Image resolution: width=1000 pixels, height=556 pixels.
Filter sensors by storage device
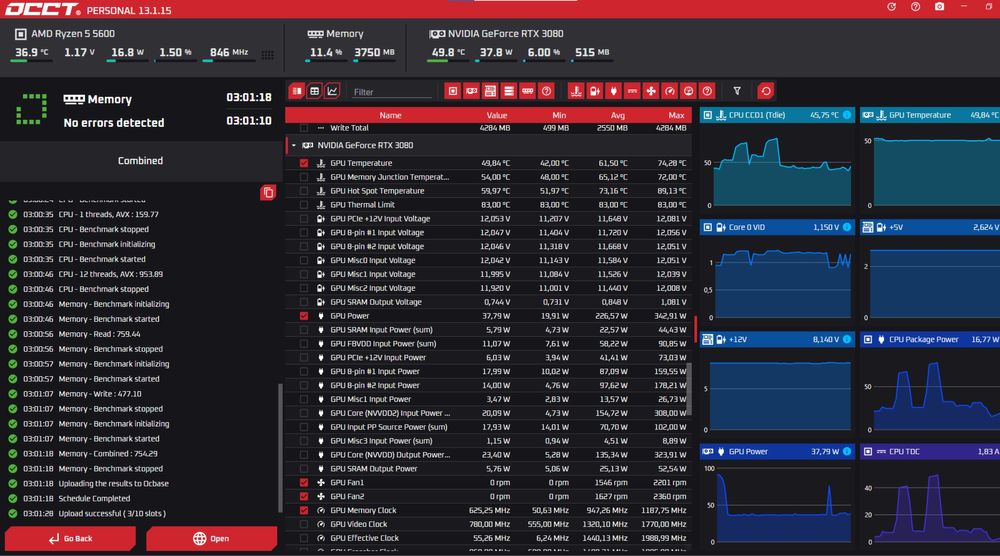coord(508,91)
